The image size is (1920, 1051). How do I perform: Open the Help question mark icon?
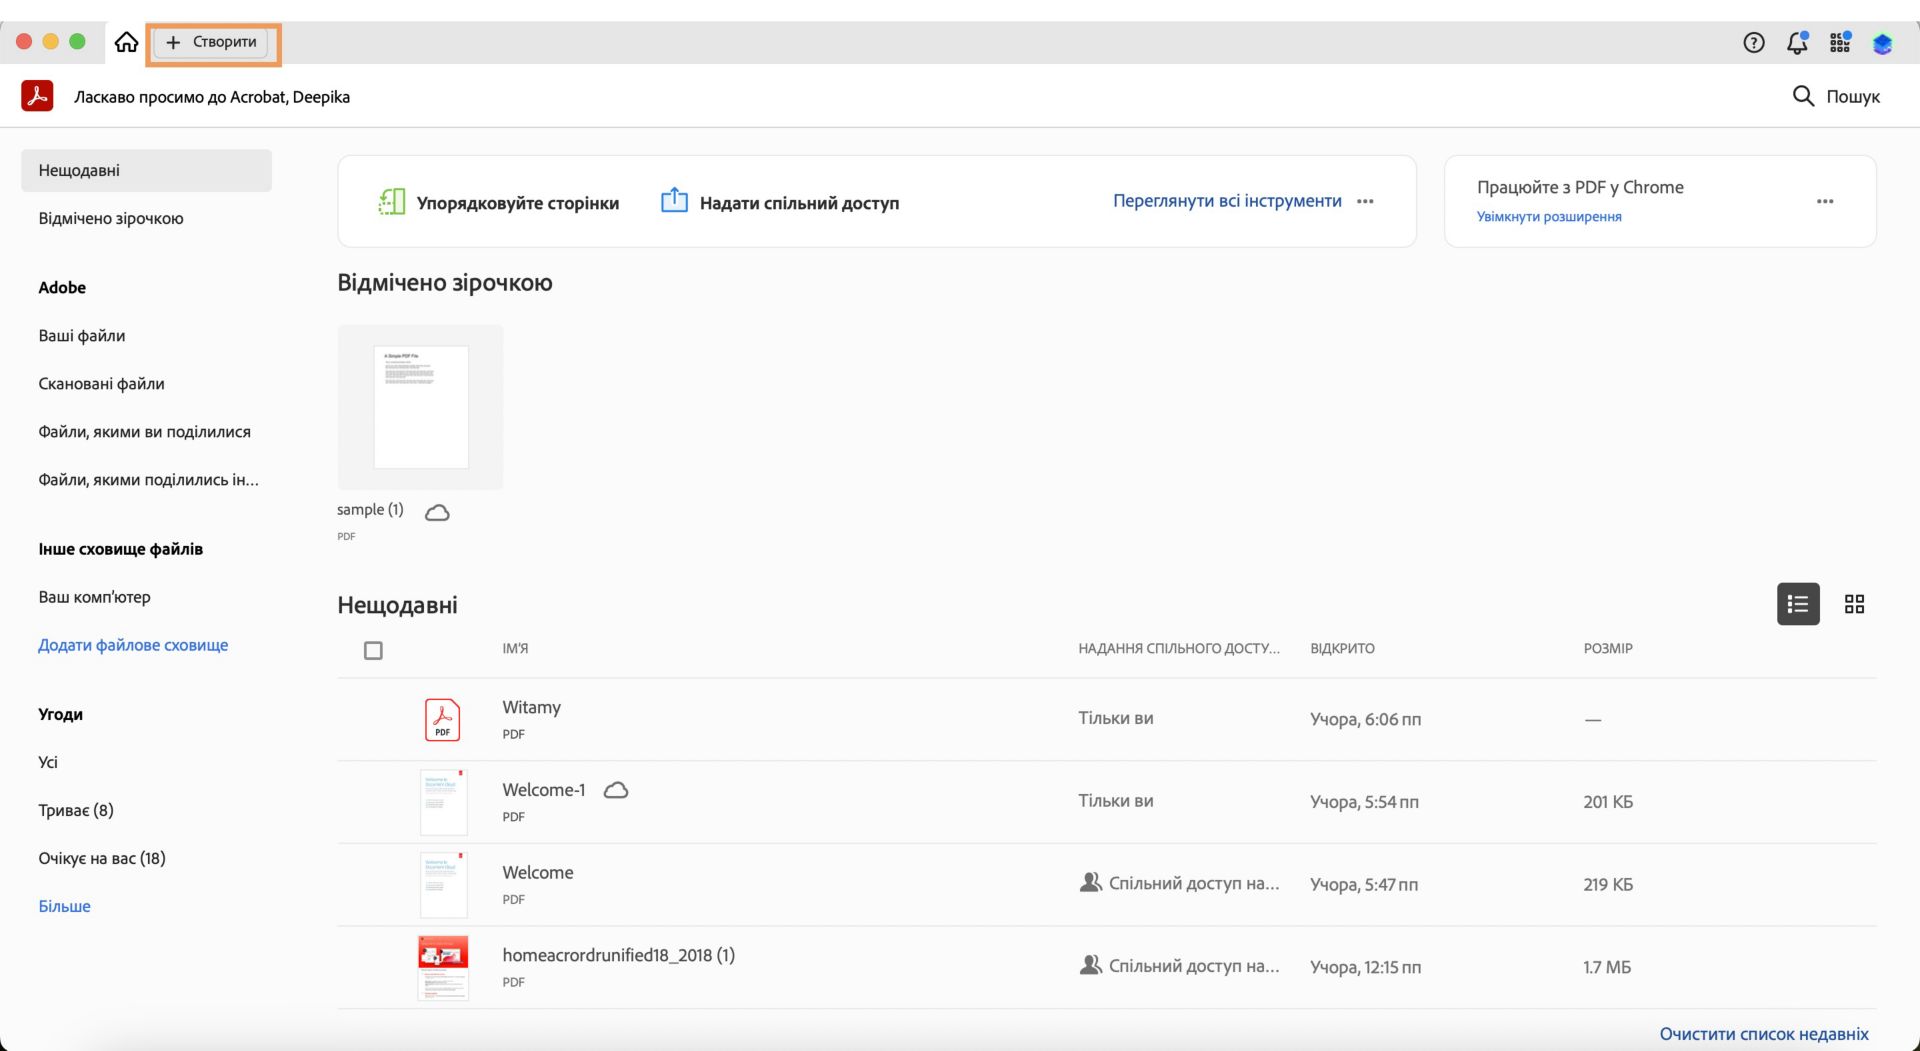tap(1753, 42)
